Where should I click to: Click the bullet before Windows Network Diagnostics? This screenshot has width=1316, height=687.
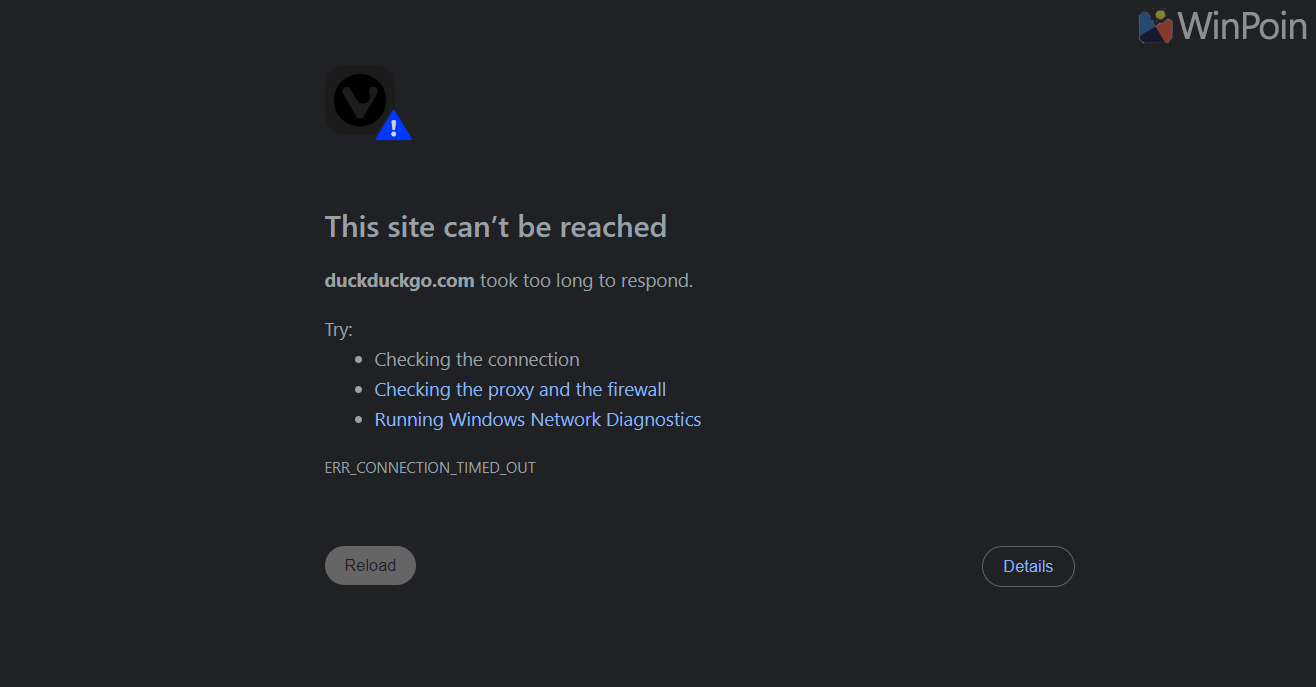360,420
